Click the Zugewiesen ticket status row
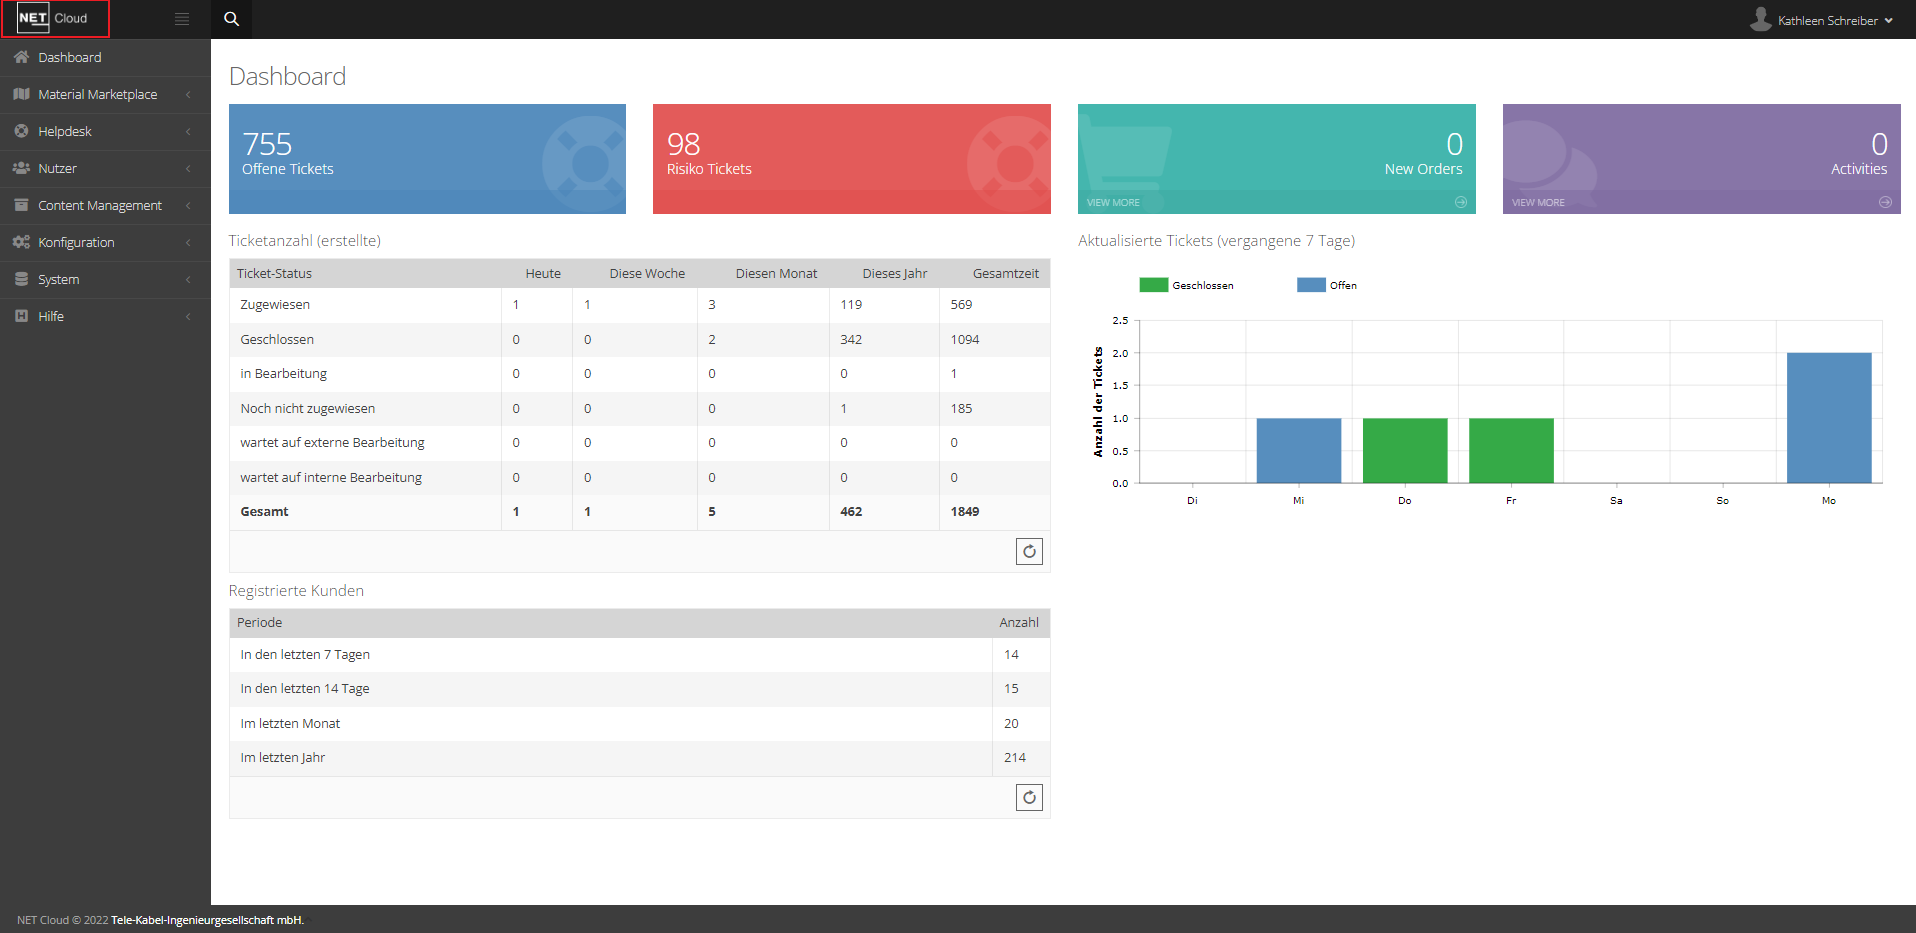The width and height of the screenshot is (1916, 933). 274,304
